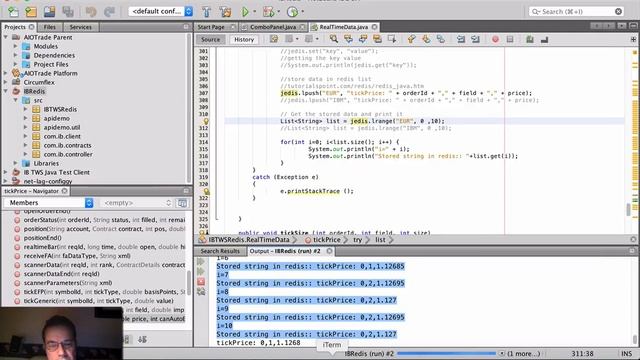Click Next Bookmark editor icon
Image resolution: width=640 pixels, height=360 pixels.
coord(426,39)
